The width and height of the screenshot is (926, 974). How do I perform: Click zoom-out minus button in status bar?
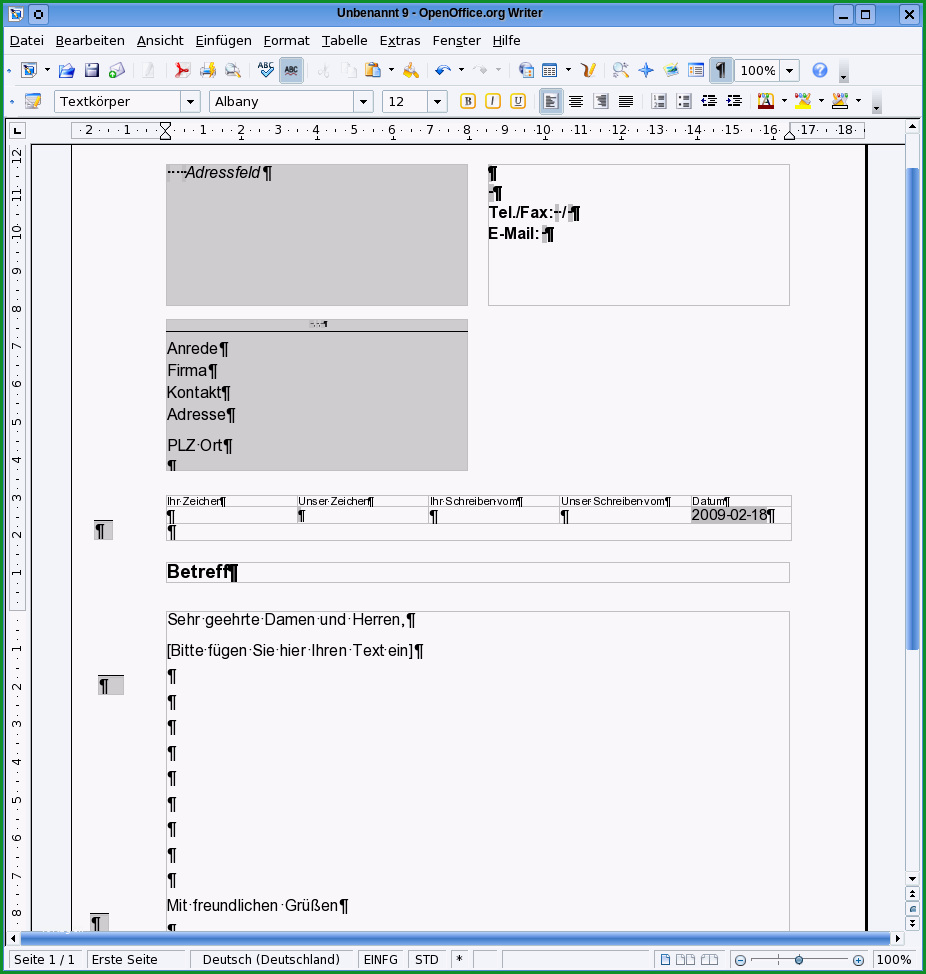(x=740, y=960)
